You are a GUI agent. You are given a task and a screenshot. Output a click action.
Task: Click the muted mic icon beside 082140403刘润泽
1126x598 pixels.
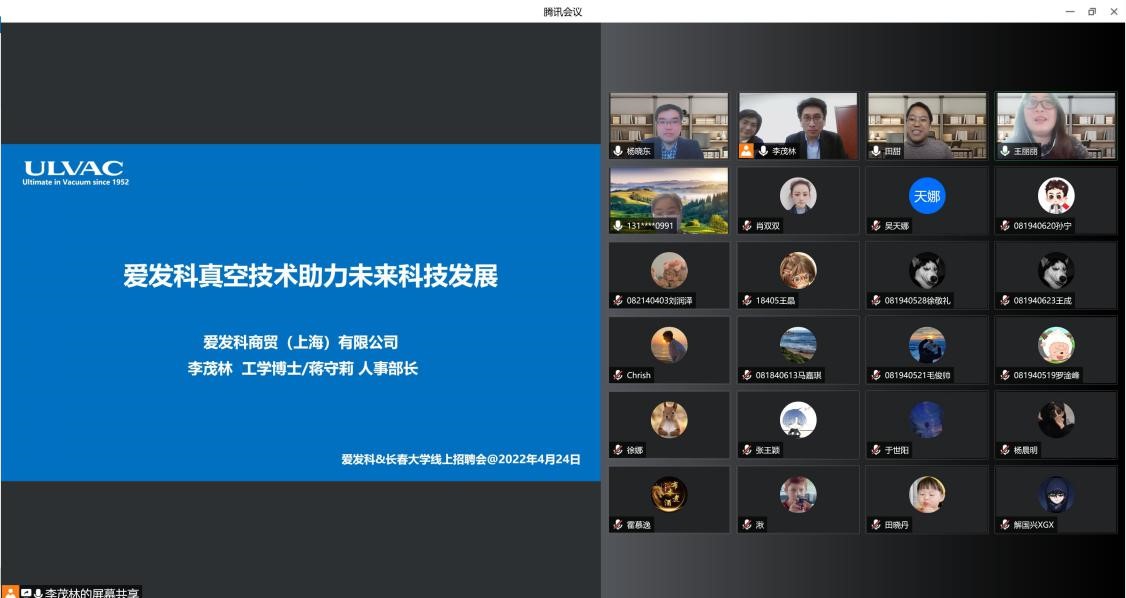click(618, 300)
